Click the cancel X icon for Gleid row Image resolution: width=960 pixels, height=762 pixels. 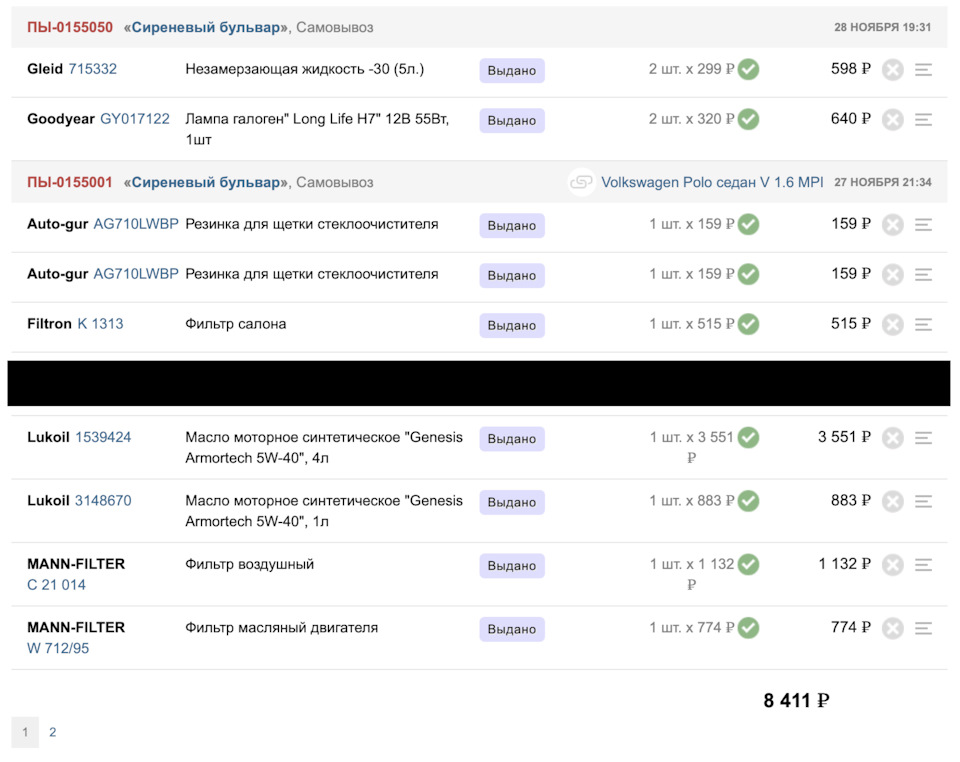click(893, 70)
